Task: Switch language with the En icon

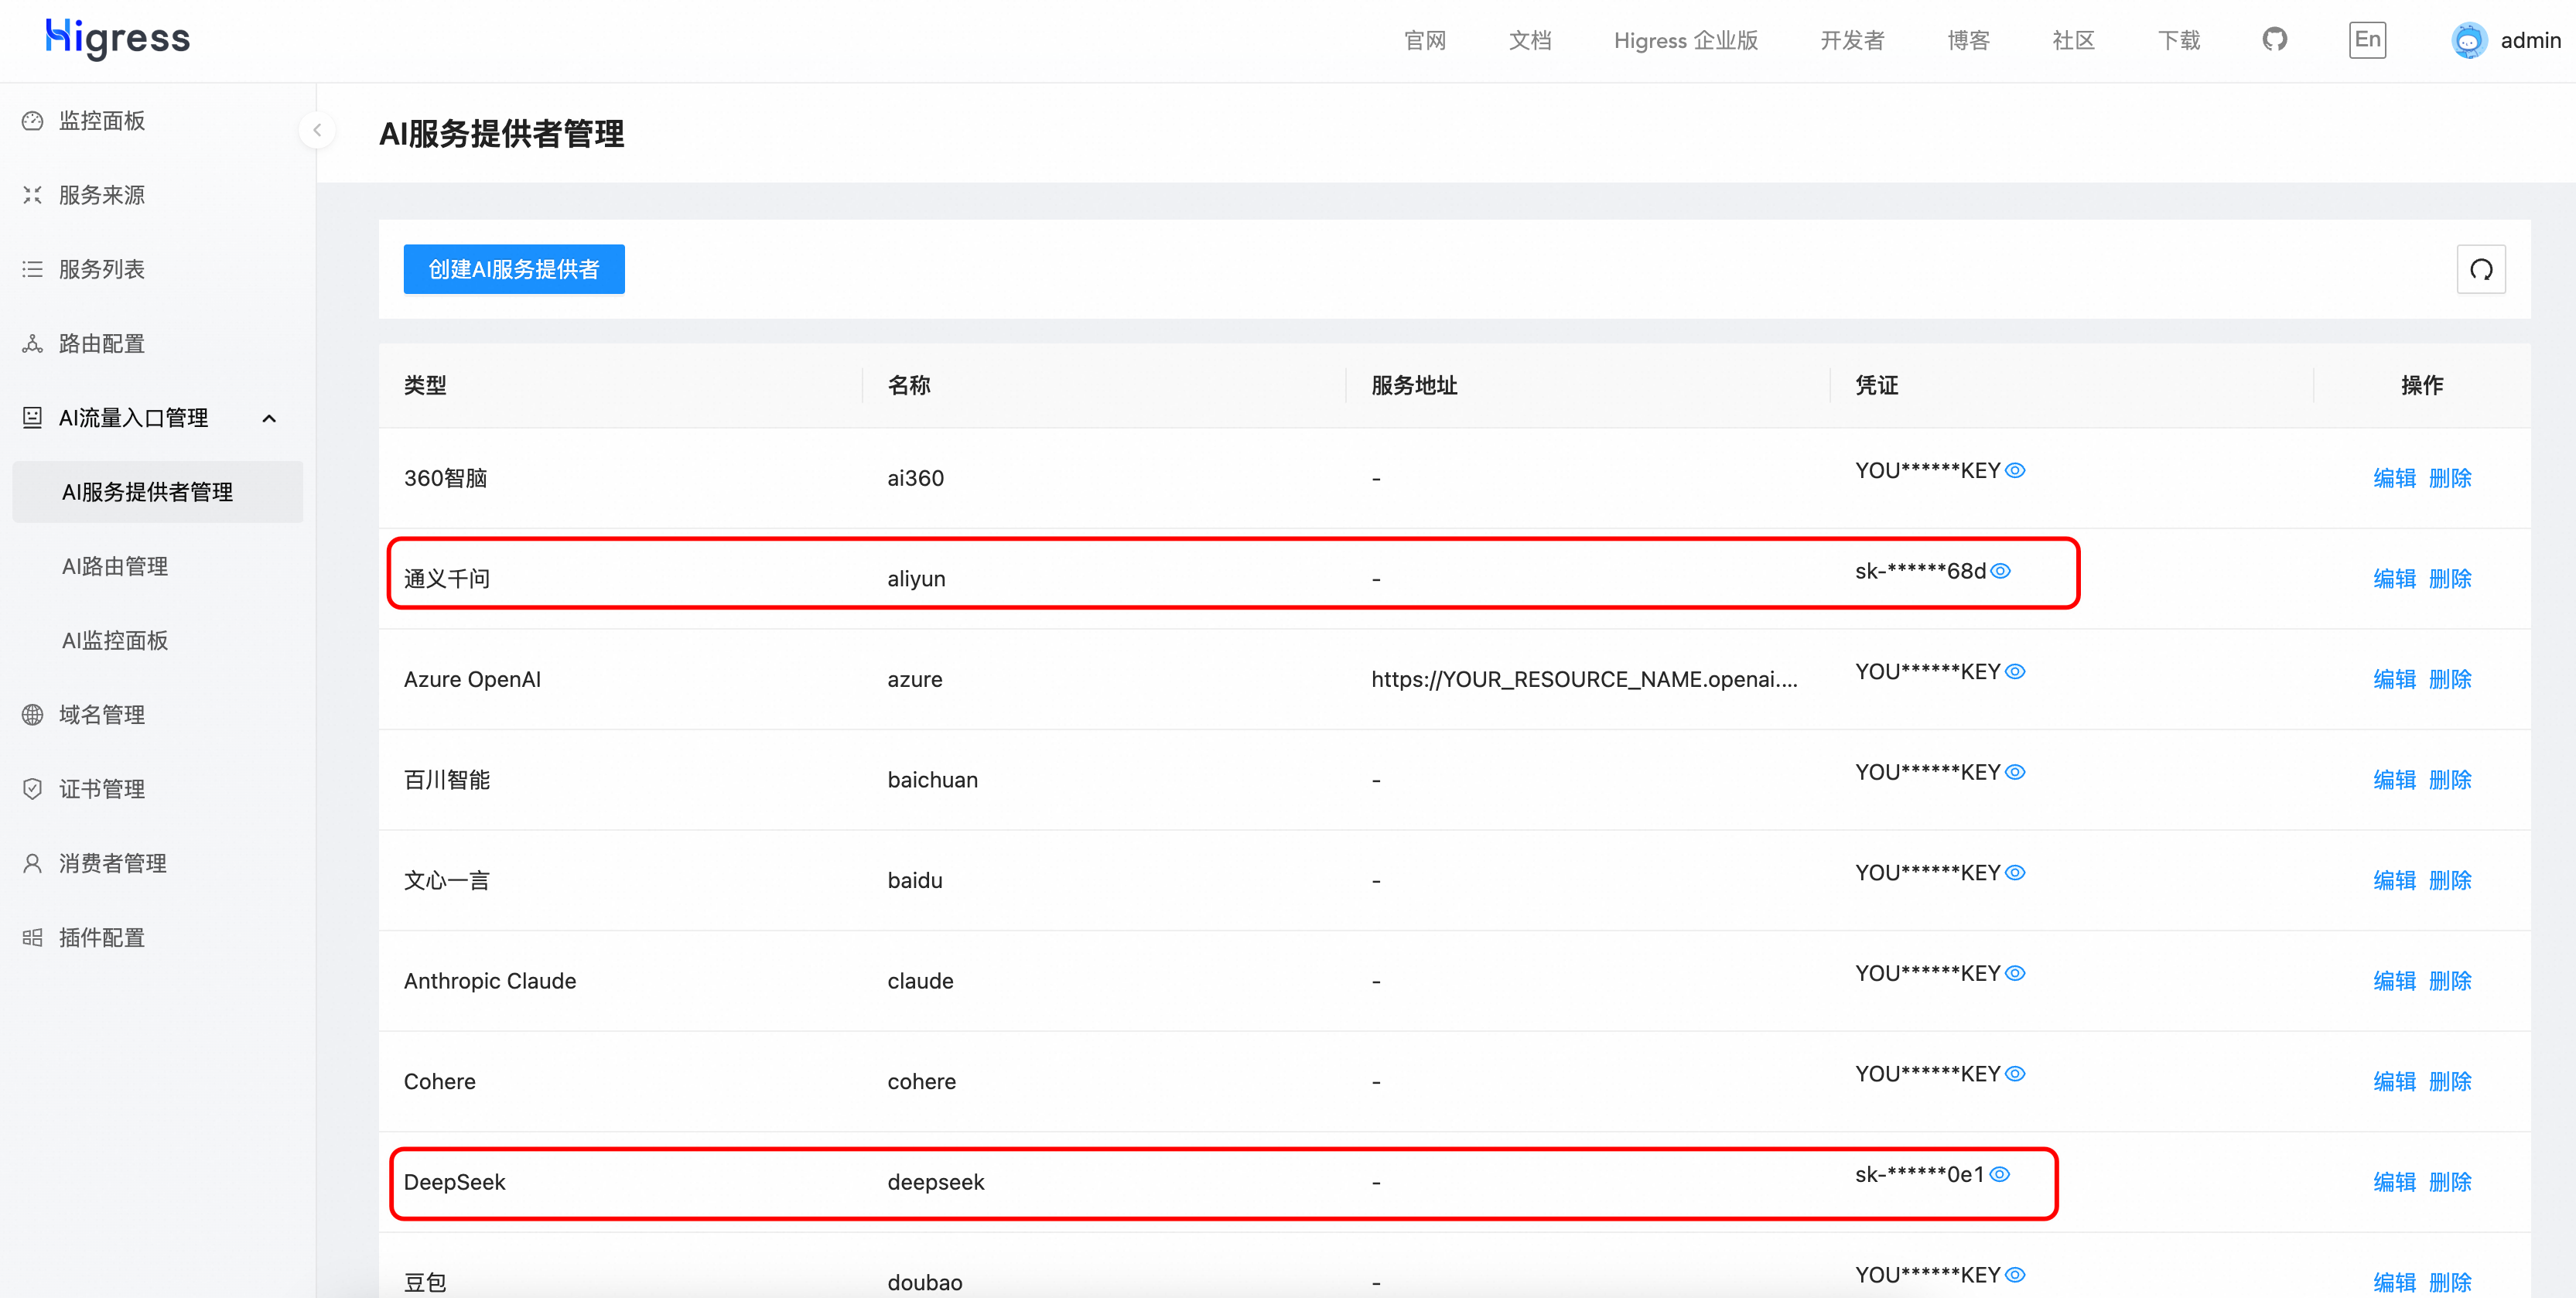Action: click(x=2366, y=40)
